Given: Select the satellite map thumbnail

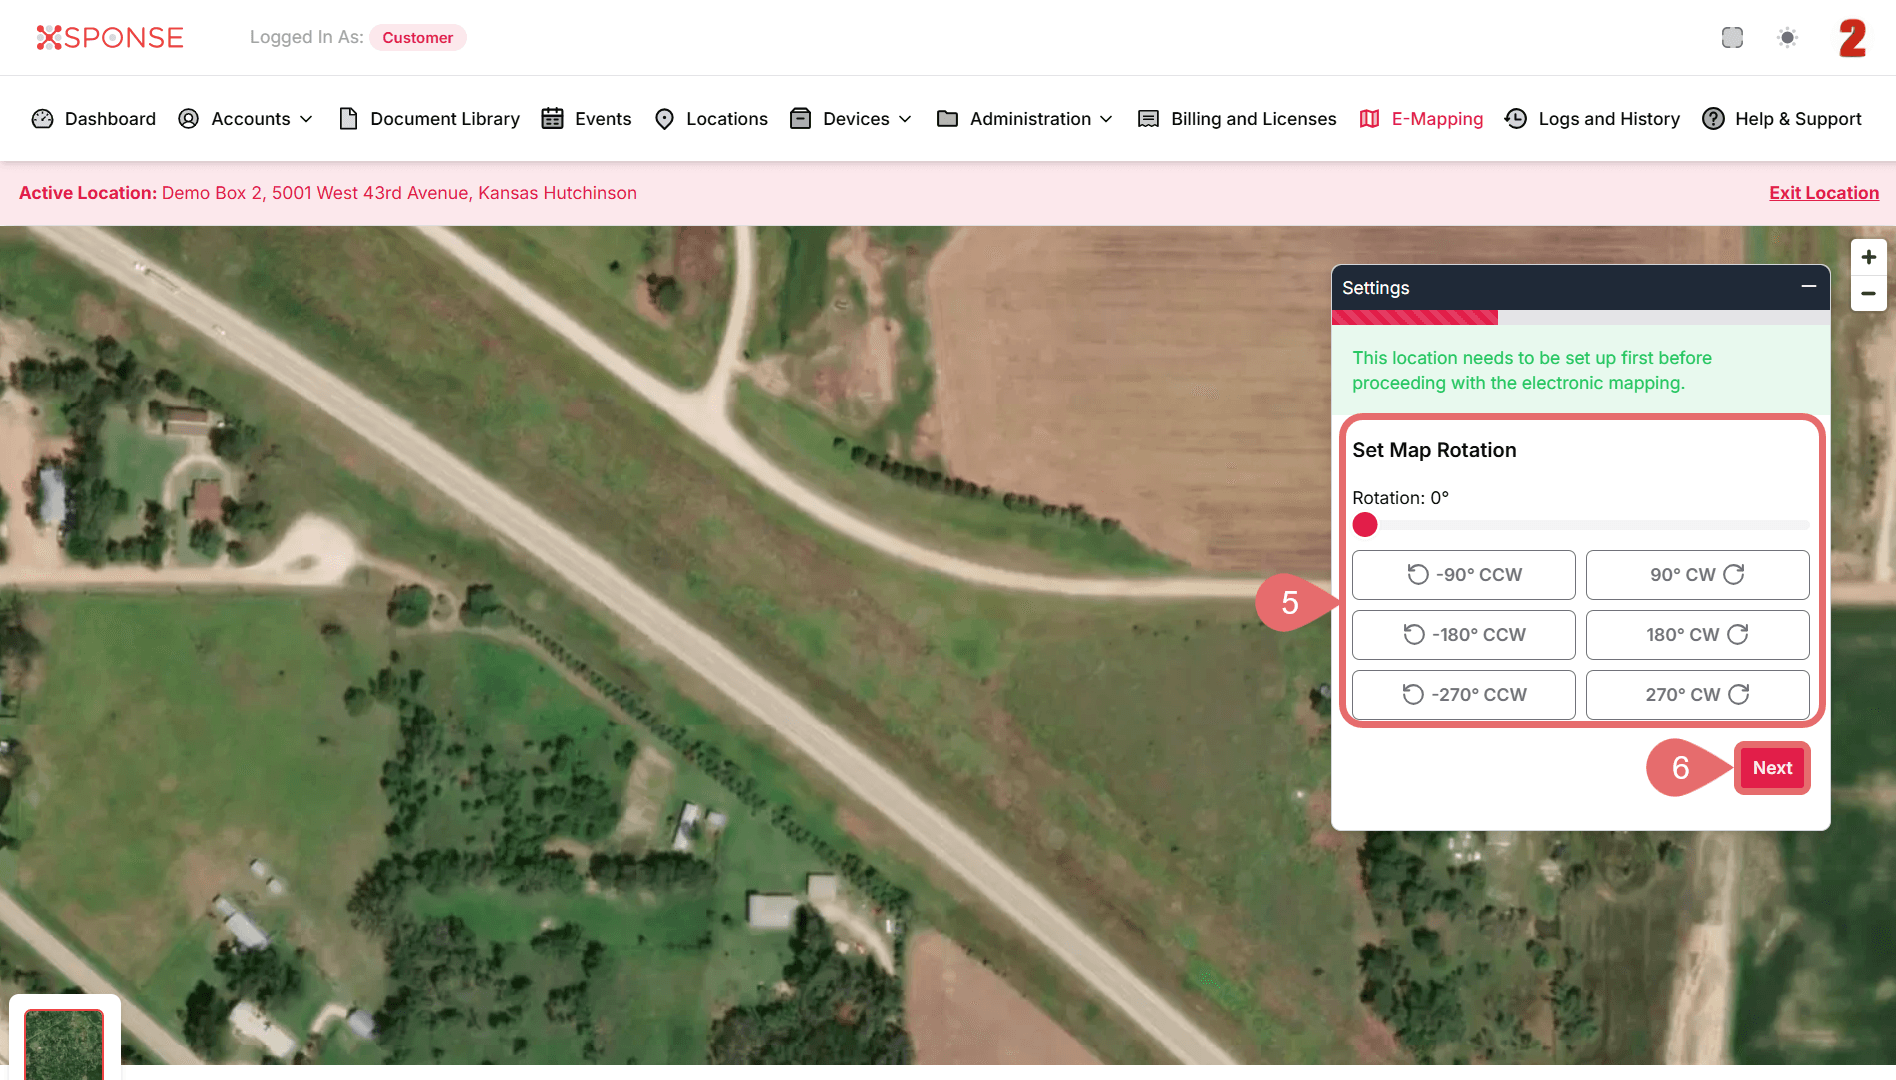Looking at the screenshot, I should [x=64, y=1045].
